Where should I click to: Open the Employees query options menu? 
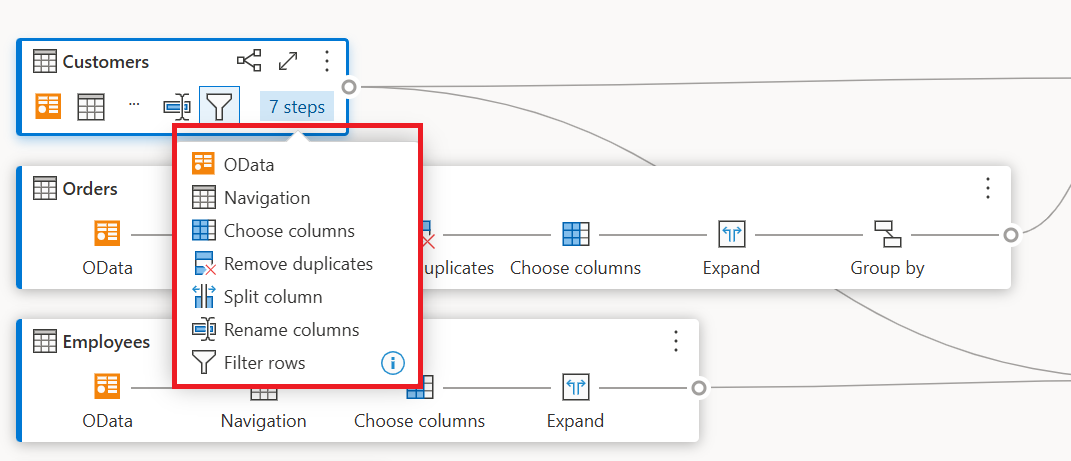(676, 341)
